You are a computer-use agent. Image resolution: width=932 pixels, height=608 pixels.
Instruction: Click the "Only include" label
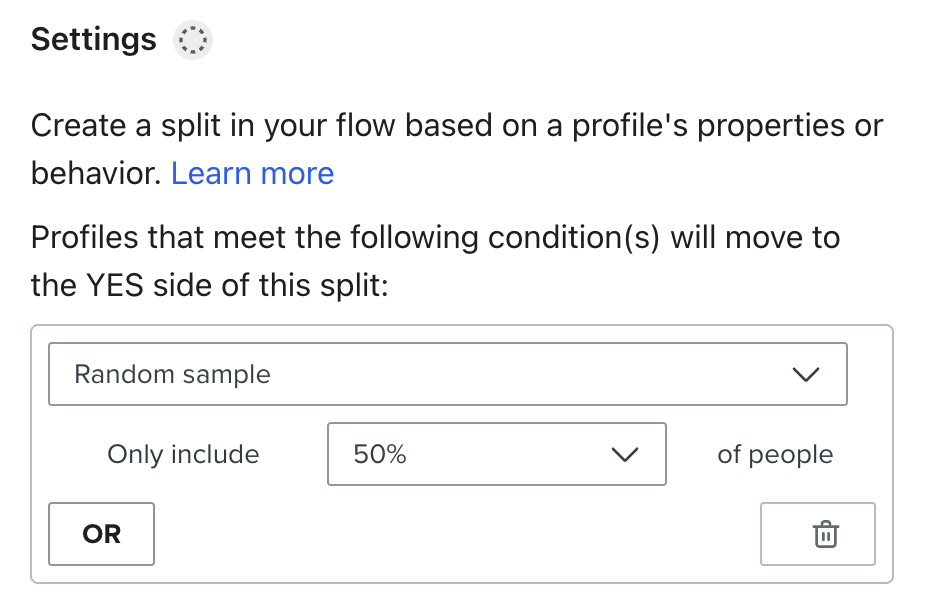tap(183, 455)
